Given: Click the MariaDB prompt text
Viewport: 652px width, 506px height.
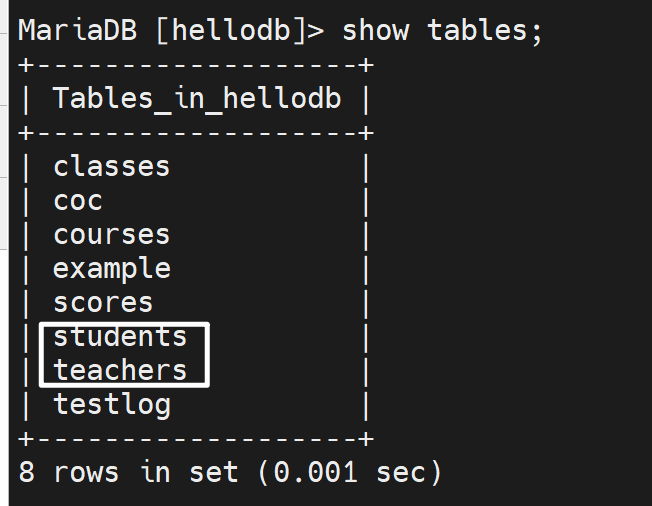Looking at the screenshot, I should pyautogui.click(x=78, y=30).
